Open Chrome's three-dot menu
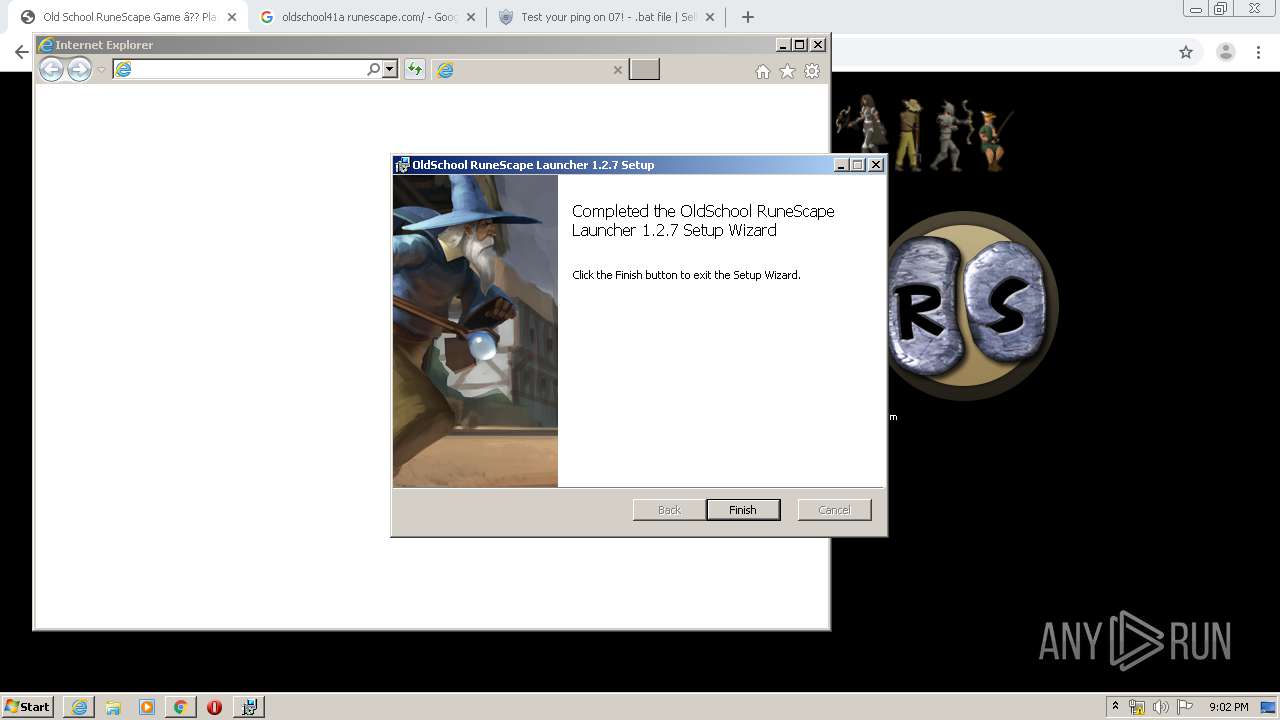 (1259, 52)
